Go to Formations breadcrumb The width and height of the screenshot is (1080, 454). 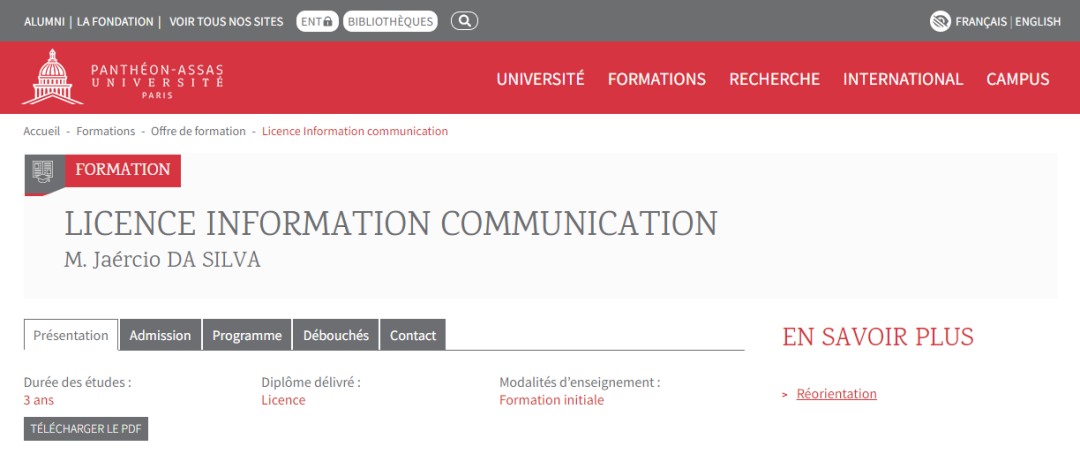pyautogui.click(x=105, y=131)
